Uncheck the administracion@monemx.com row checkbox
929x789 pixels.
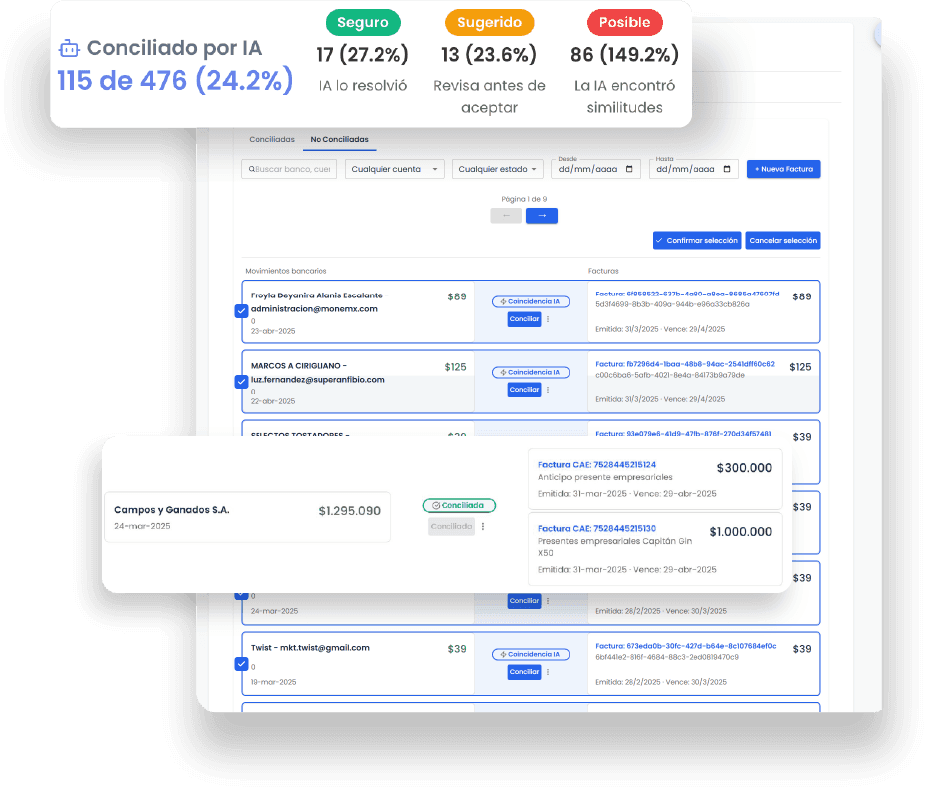point(241,311)
